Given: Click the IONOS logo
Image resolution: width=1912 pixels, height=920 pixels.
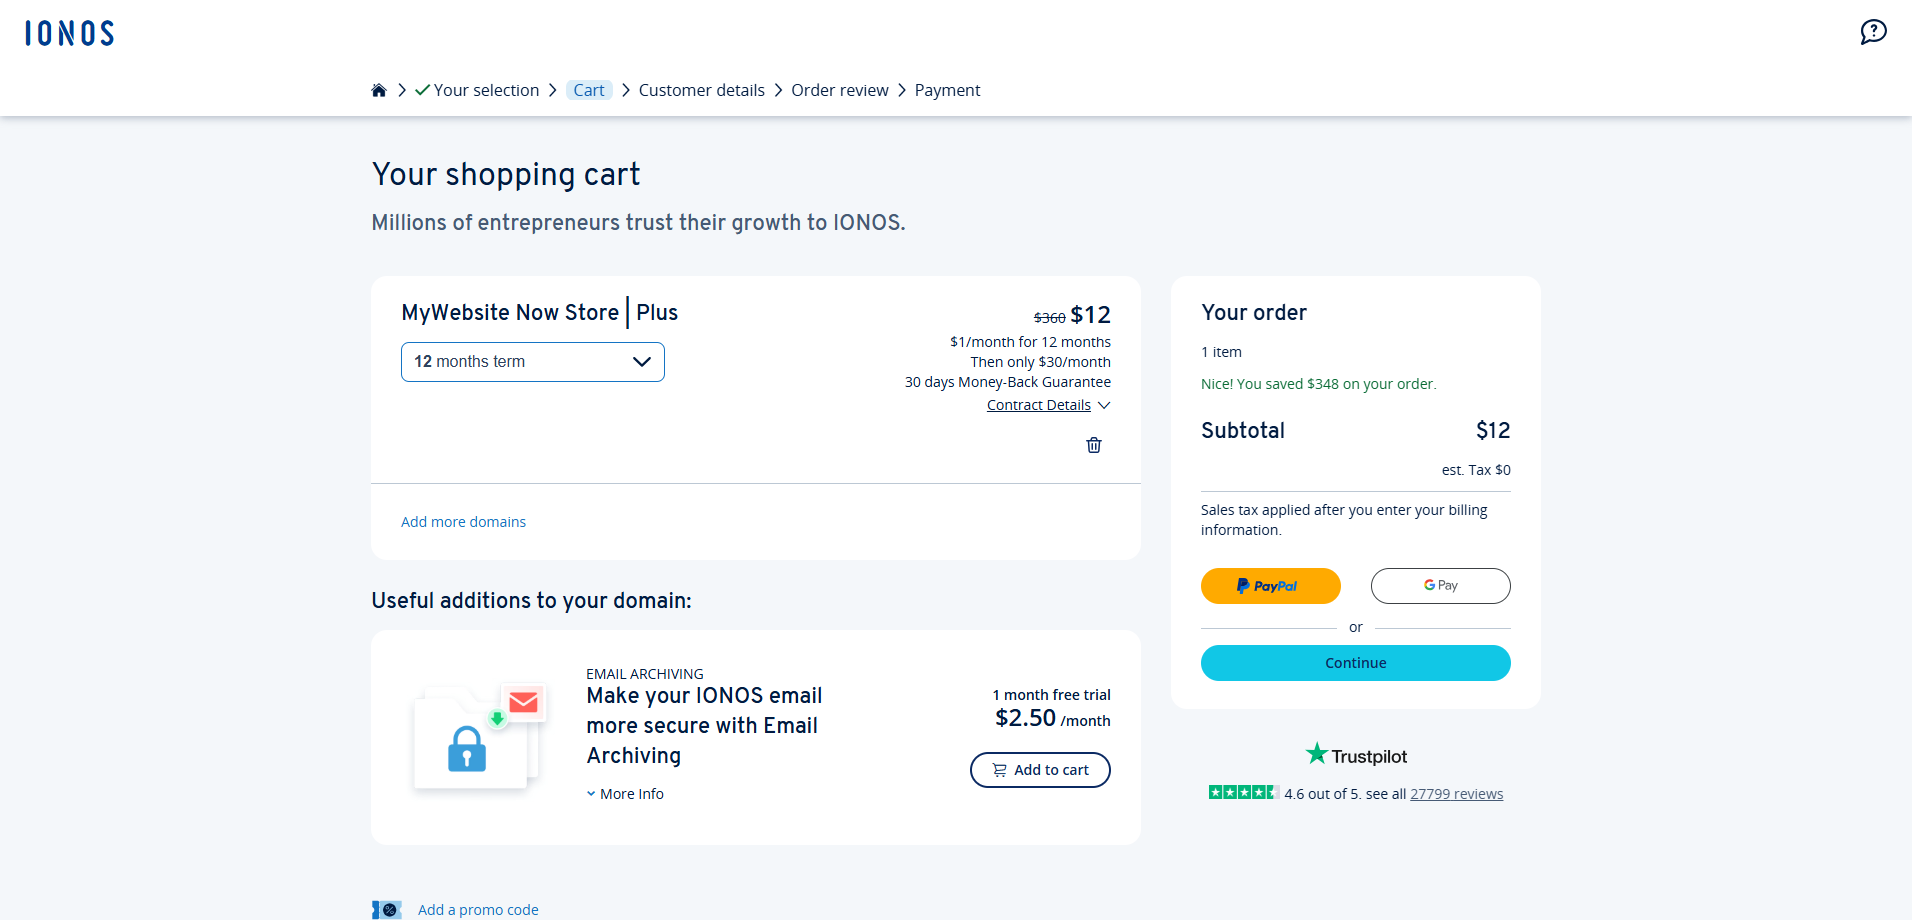Looking at the screenshot, I should 67,33.
